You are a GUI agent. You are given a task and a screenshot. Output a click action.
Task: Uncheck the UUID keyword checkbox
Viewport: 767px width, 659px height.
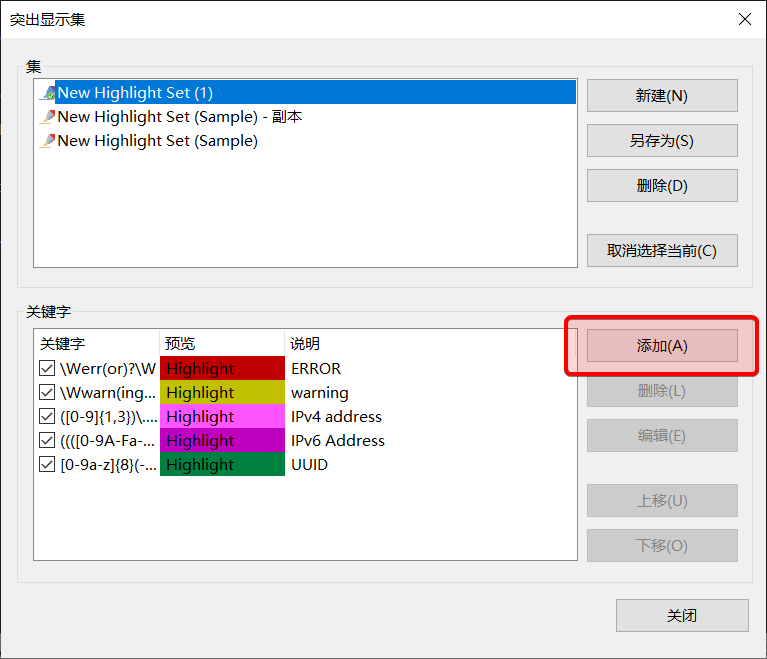[x=47, y=464]
